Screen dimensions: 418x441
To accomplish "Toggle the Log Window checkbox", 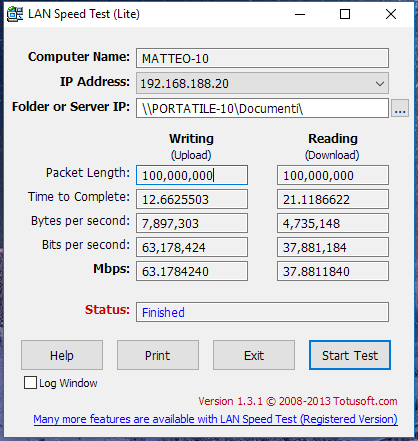I will pos(30,383).
